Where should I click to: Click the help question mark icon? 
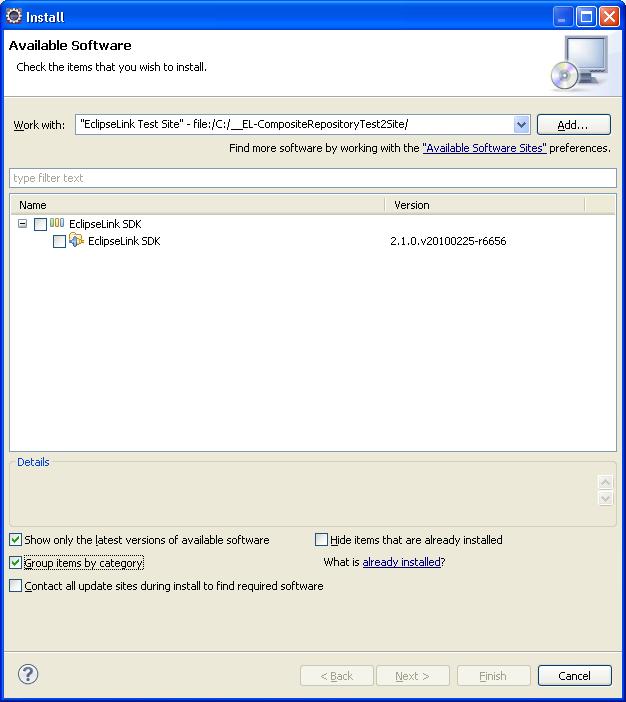tap(28, 674)
